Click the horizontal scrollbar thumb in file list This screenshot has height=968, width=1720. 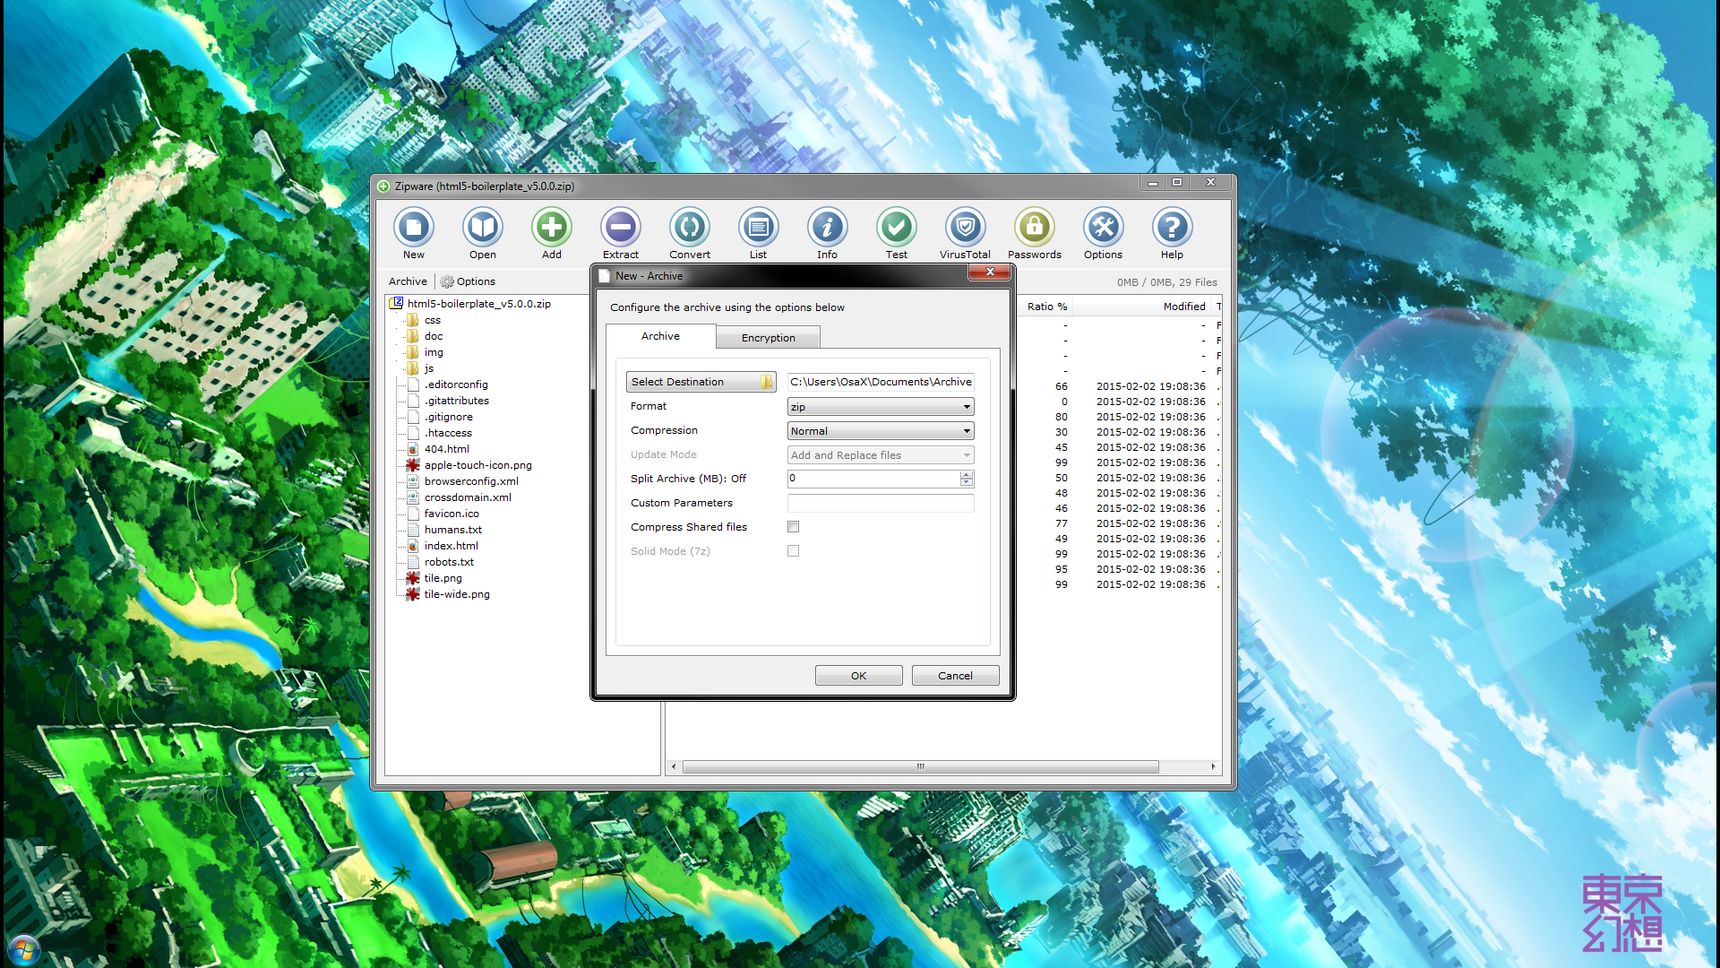[920, 767]
